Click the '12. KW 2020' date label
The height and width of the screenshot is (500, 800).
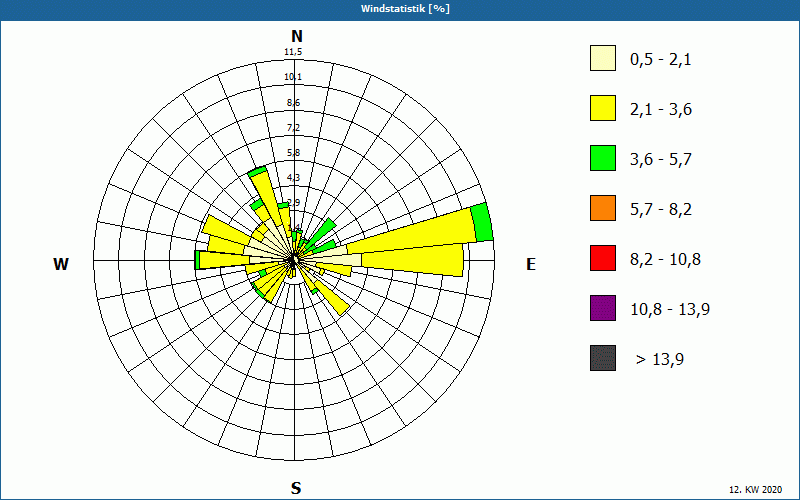point(755,490)
